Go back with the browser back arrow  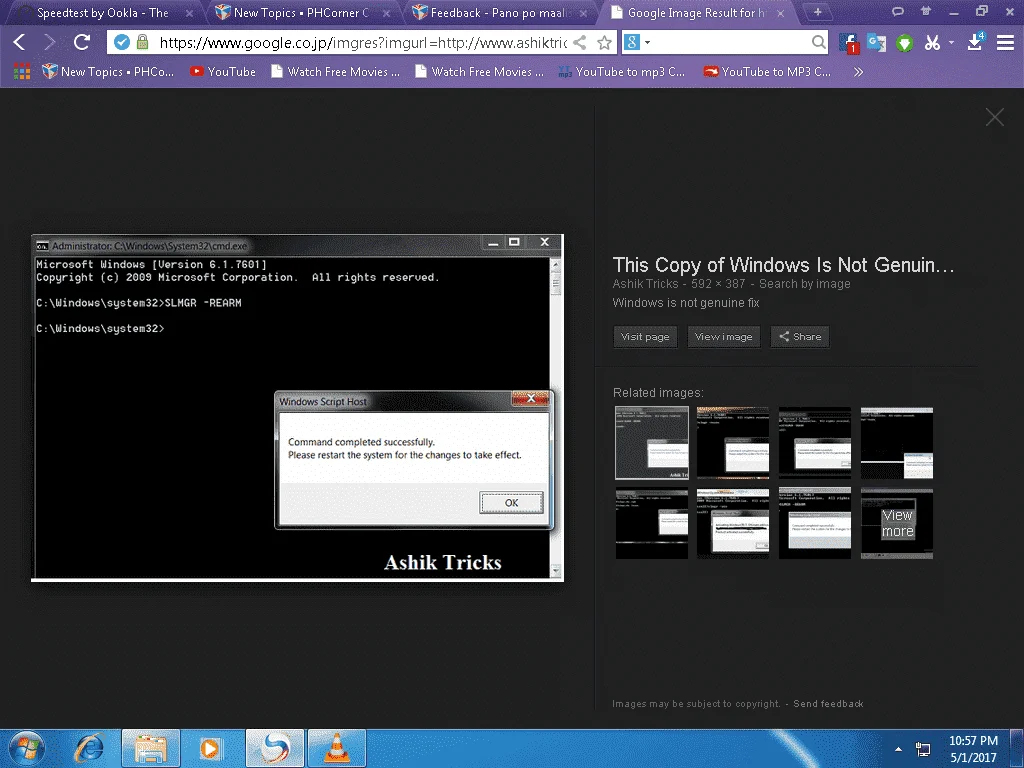pyautogui.click(x=20, y=42)
